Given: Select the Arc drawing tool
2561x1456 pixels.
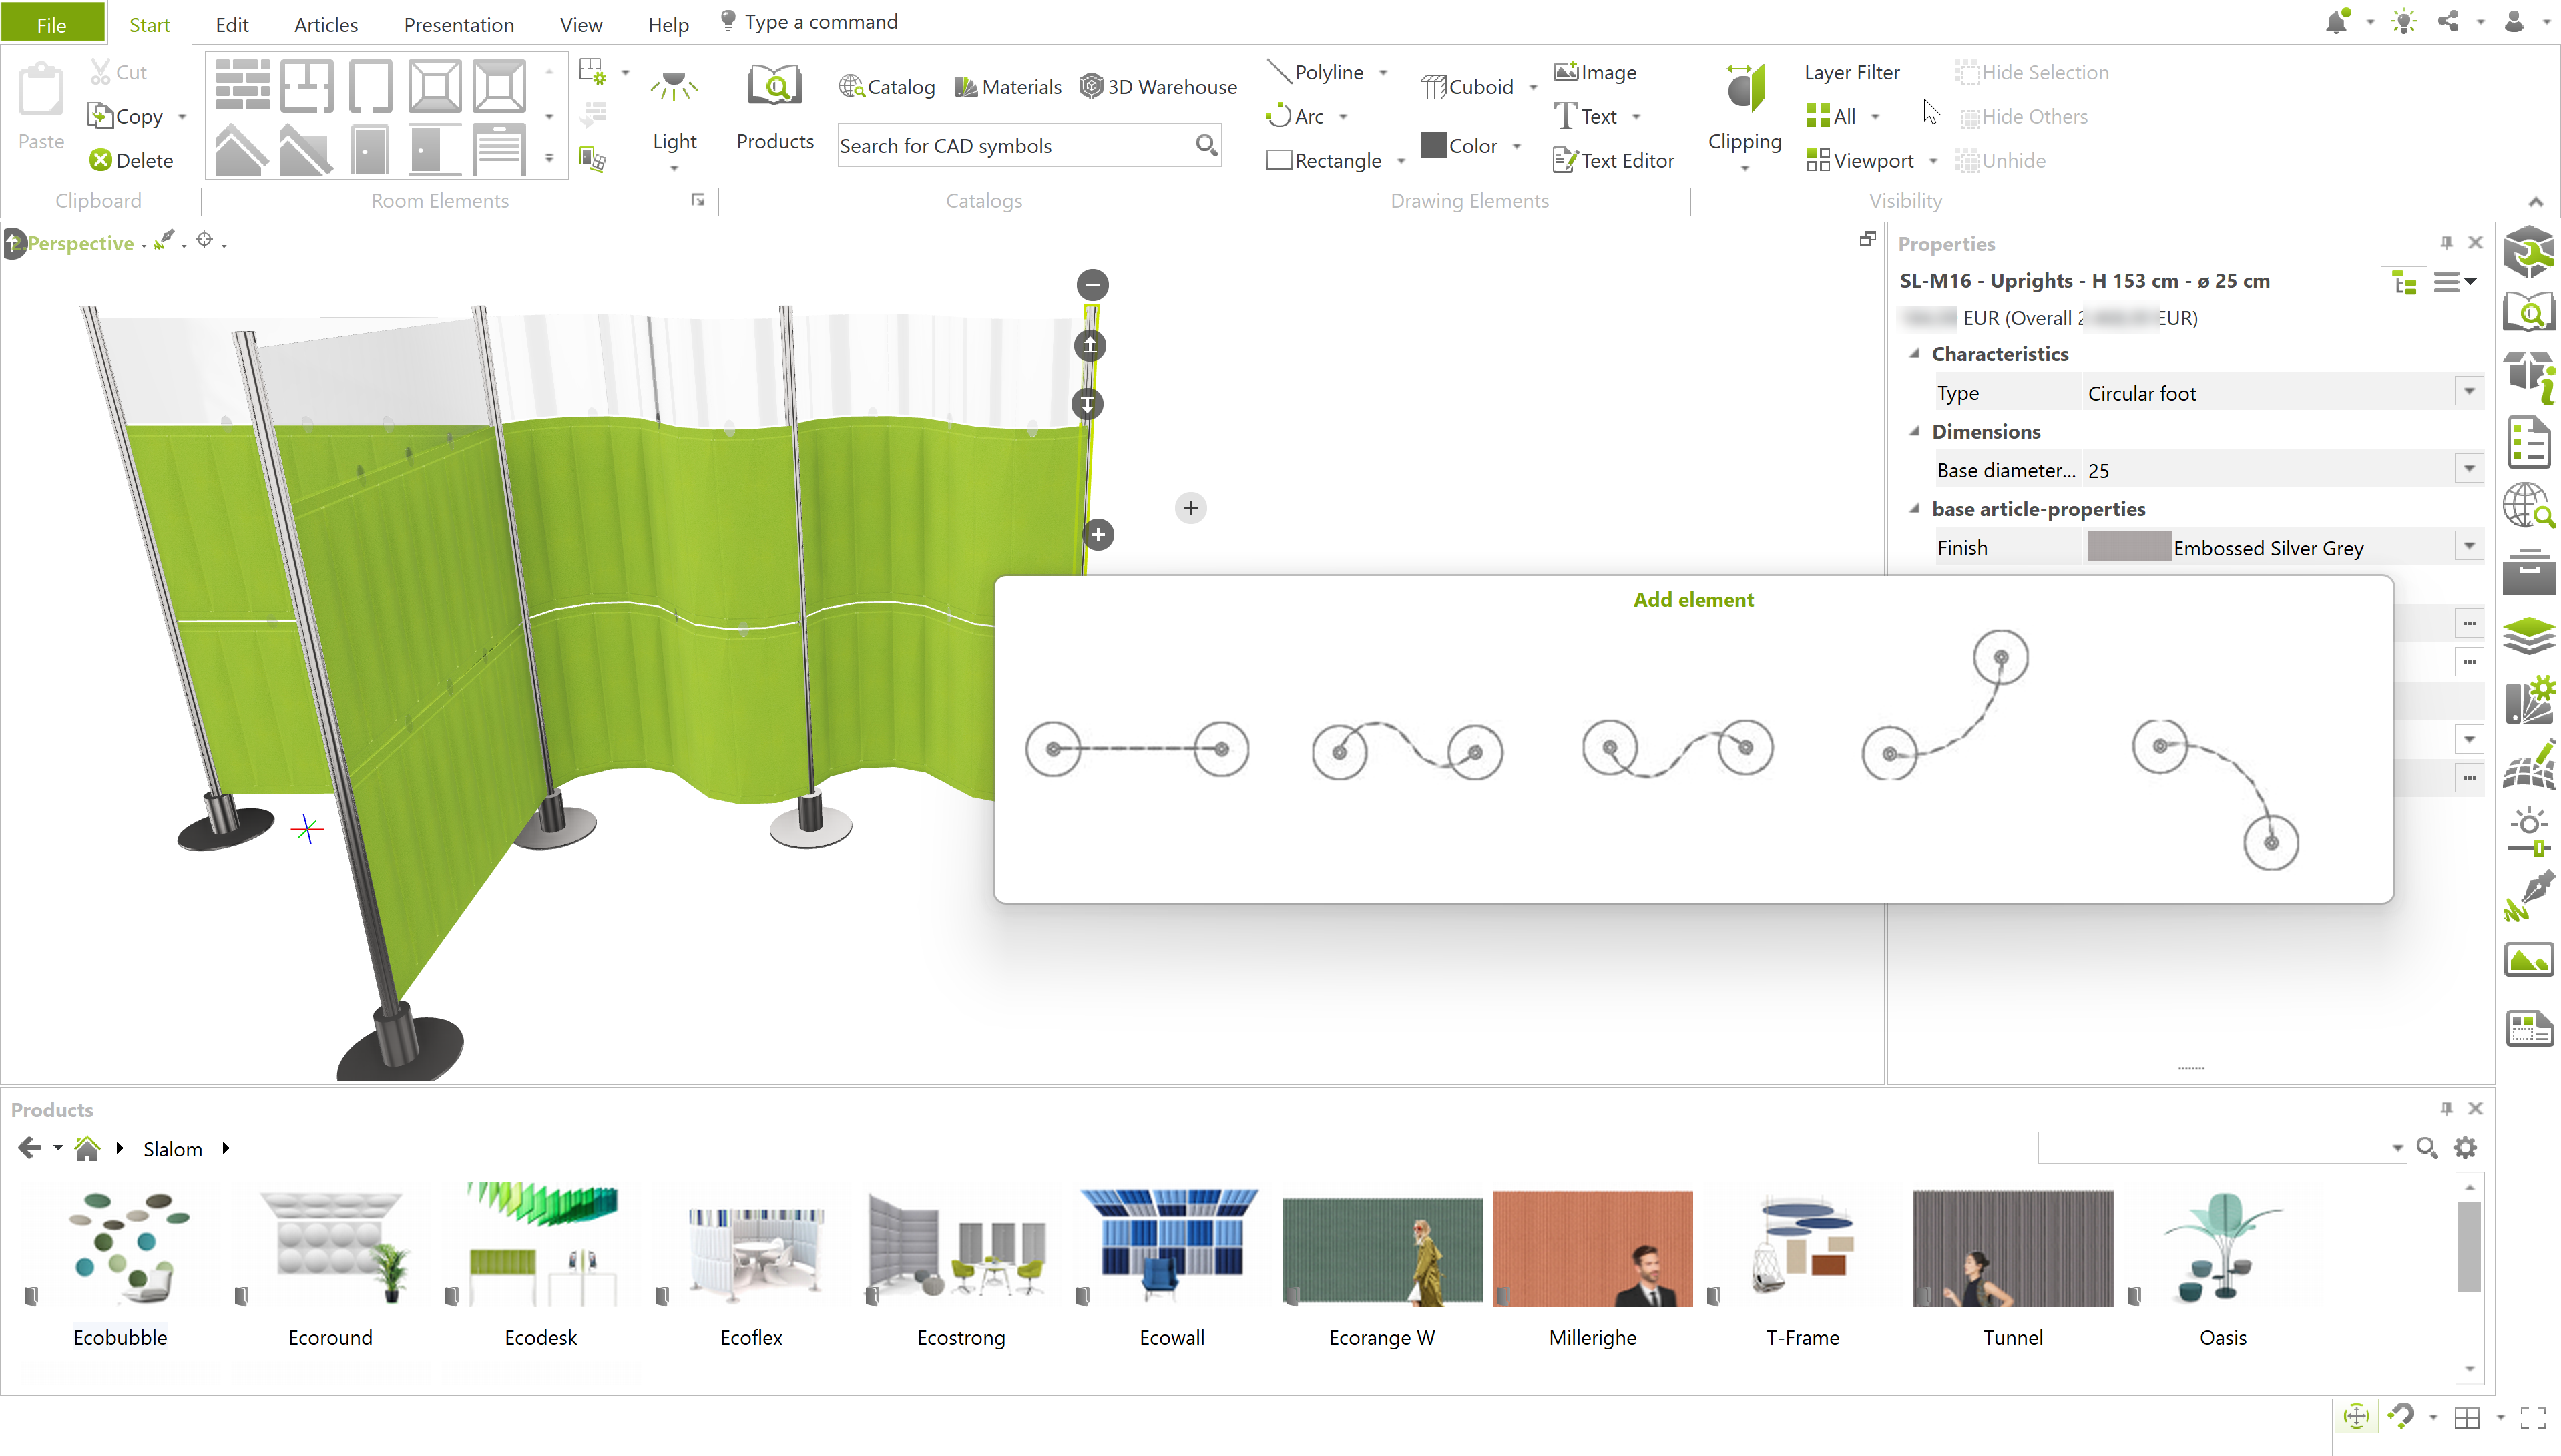Looking at the screenshot, I should pyautogui.click(x=1295, y=116).
